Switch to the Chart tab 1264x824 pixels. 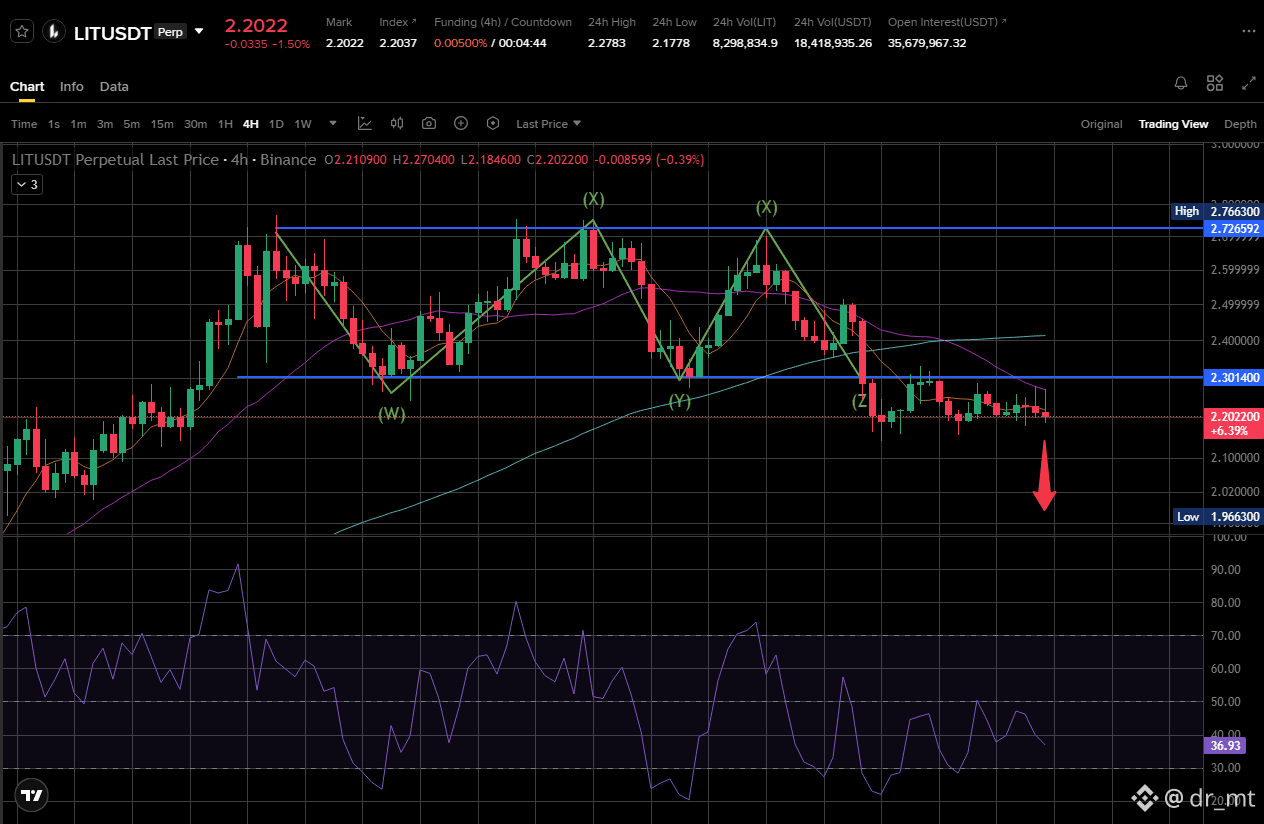27,86
